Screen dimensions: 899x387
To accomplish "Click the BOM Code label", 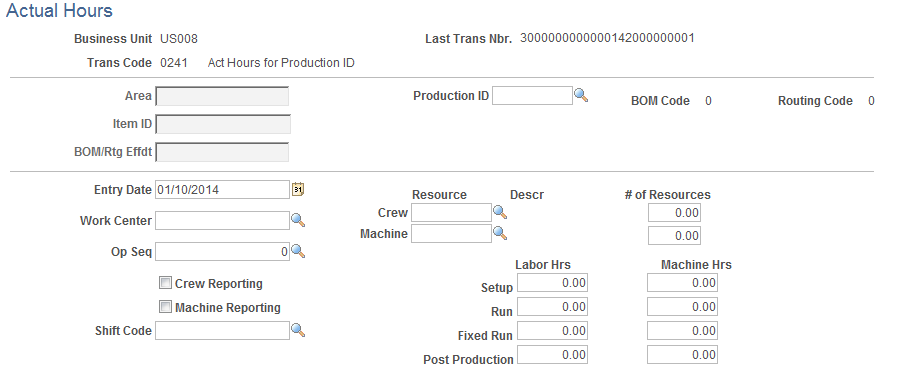I will [660, 101].
